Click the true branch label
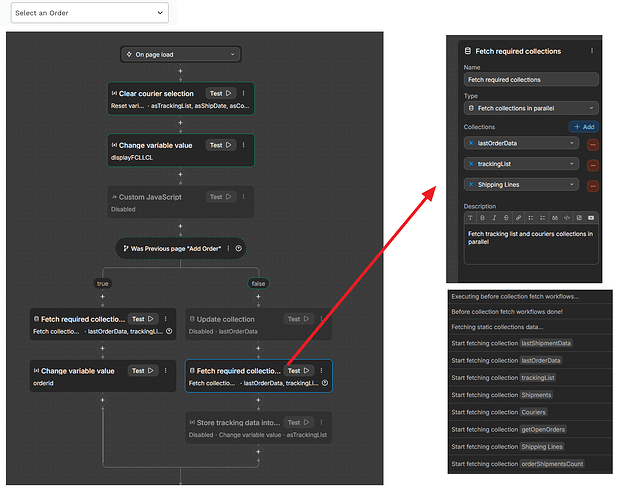629x500 pixels. [103, 284]
